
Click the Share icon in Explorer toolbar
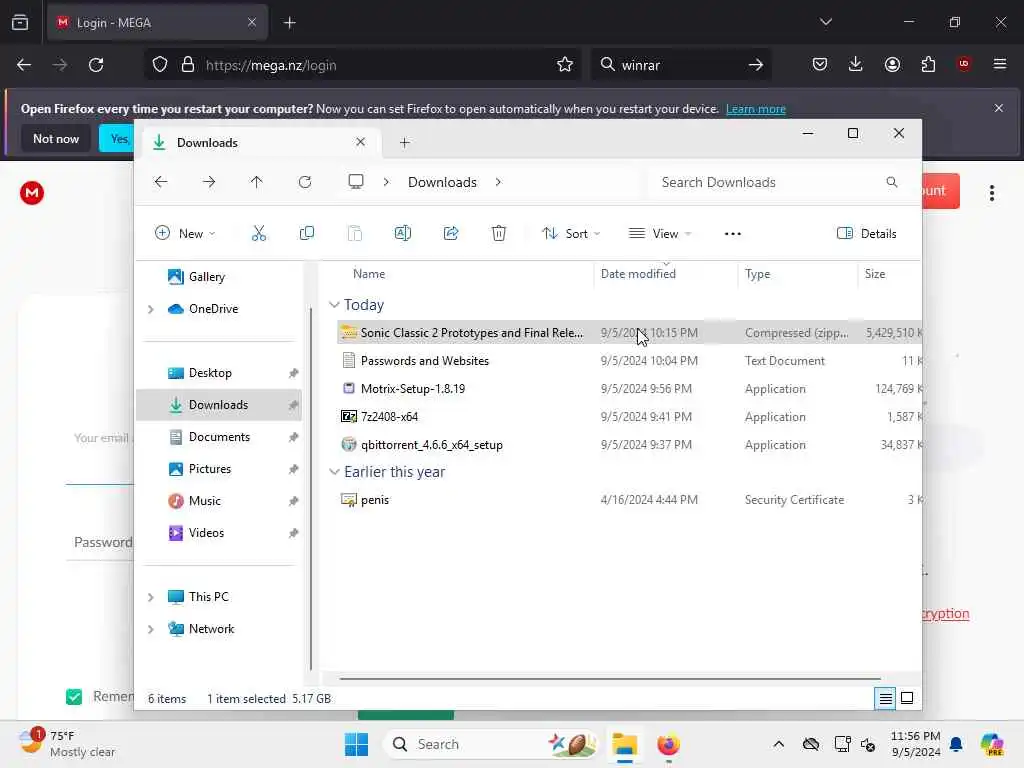(x=451, y=233)
